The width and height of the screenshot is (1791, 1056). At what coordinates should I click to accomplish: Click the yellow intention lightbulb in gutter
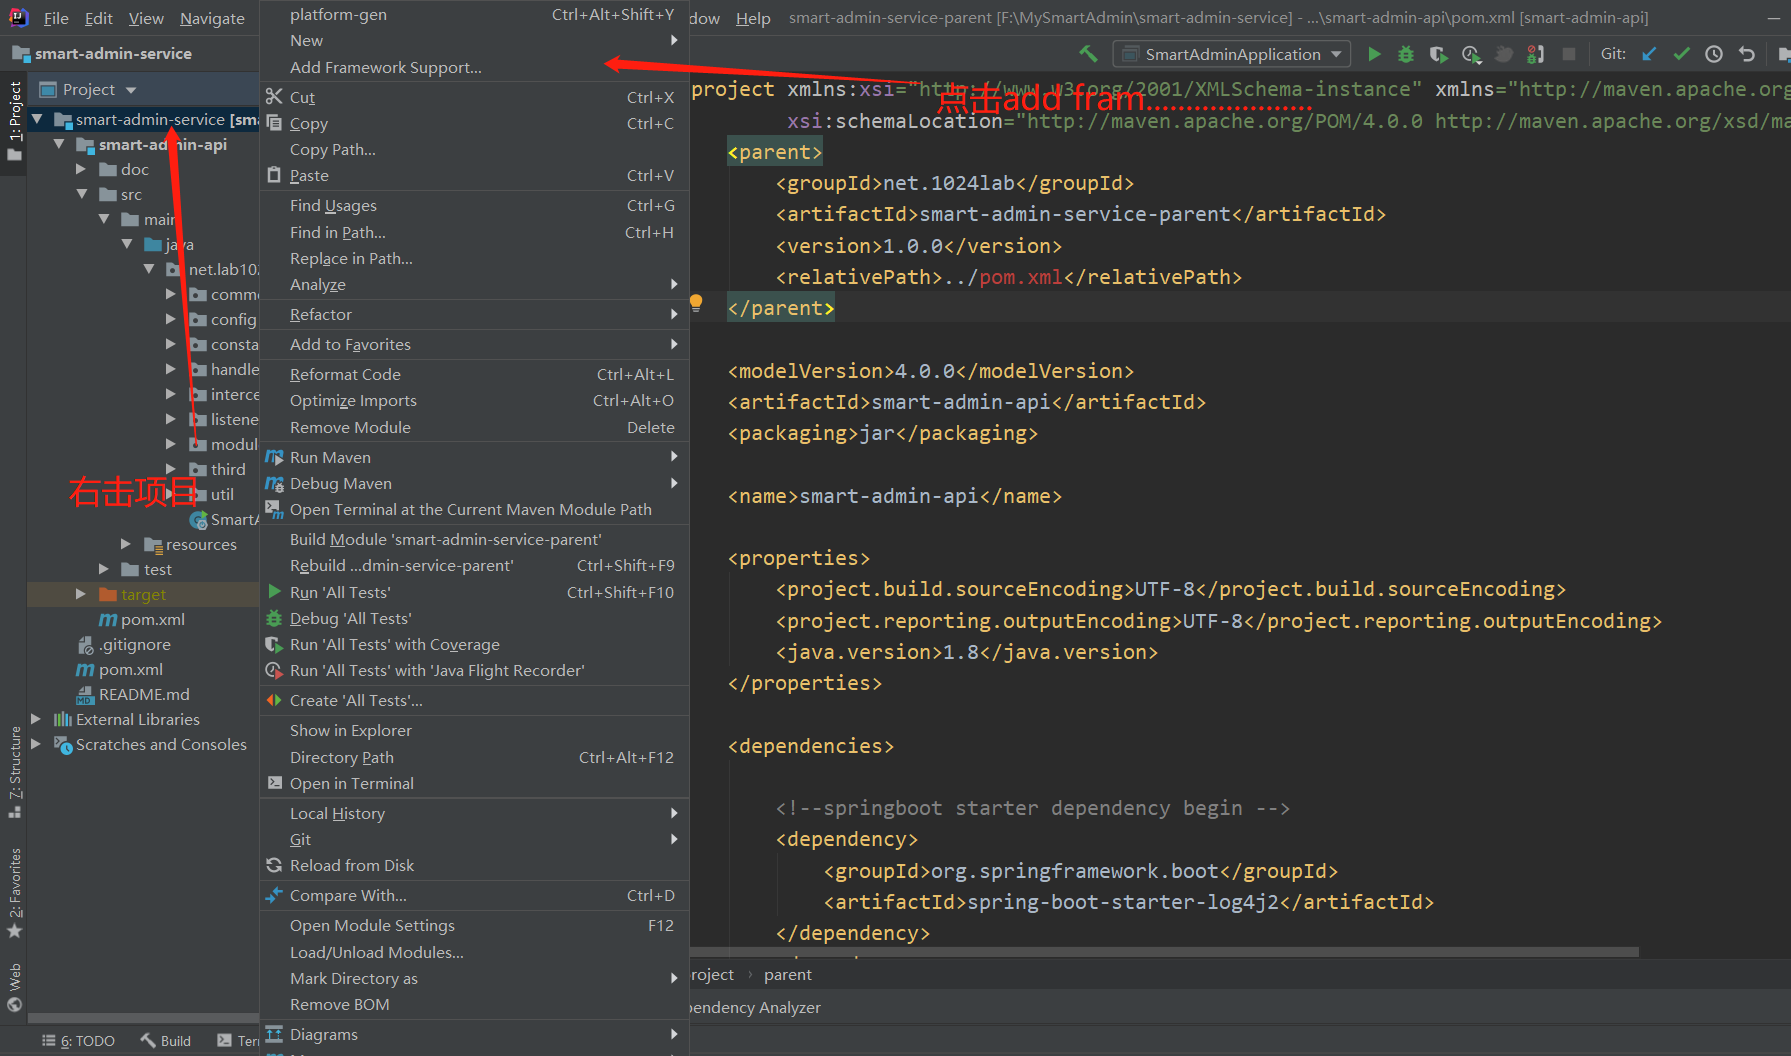[x=696, y=302]
